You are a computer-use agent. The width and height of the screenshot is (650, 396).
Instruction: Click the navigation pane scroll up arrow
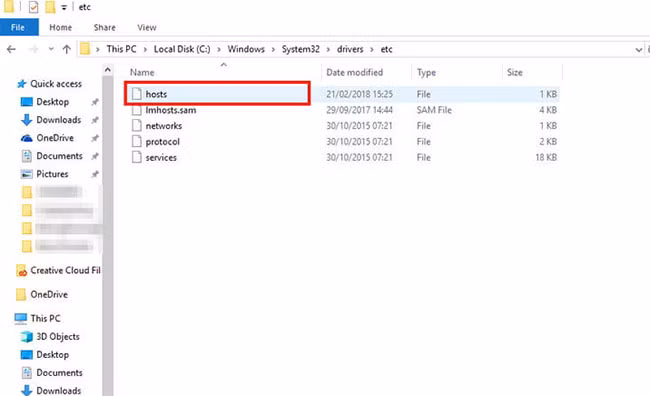point(108,70)
